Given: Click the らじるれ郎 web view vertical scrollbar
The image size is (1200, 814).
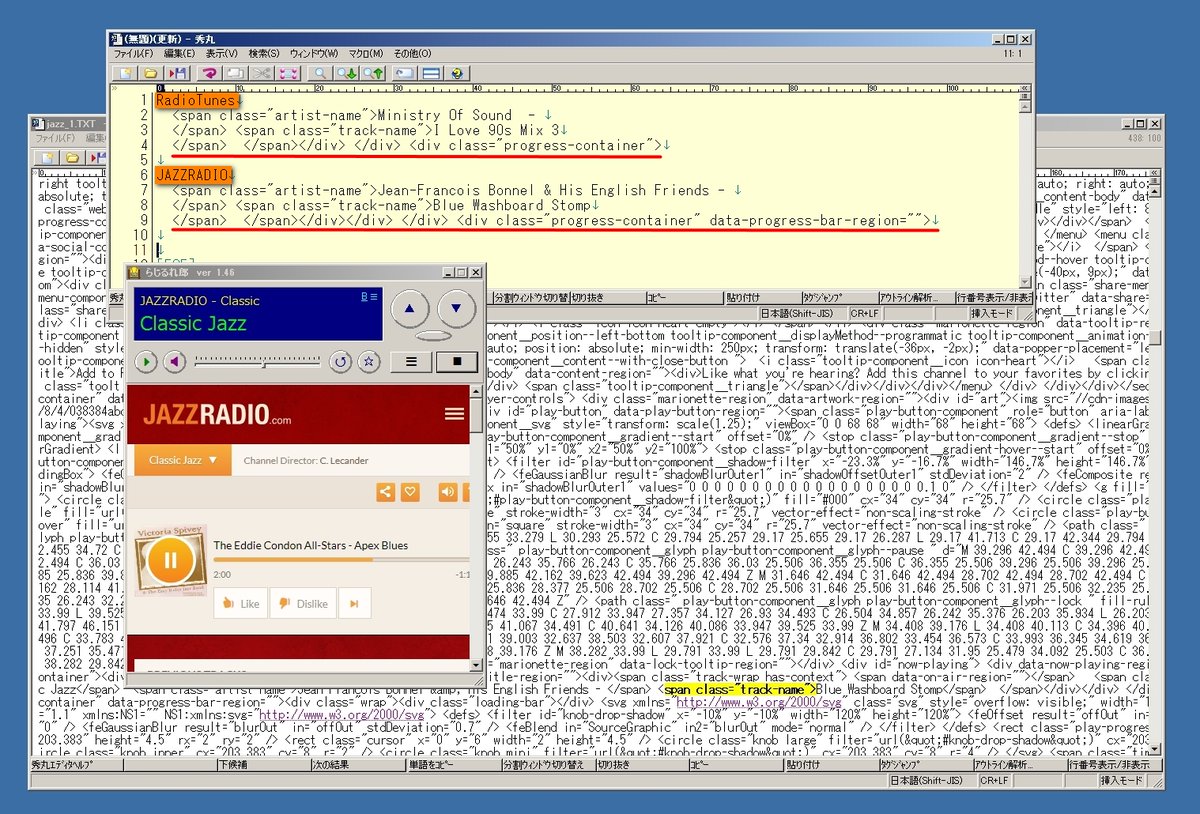Looking at the screenshot, I should [x=476, y=526].
